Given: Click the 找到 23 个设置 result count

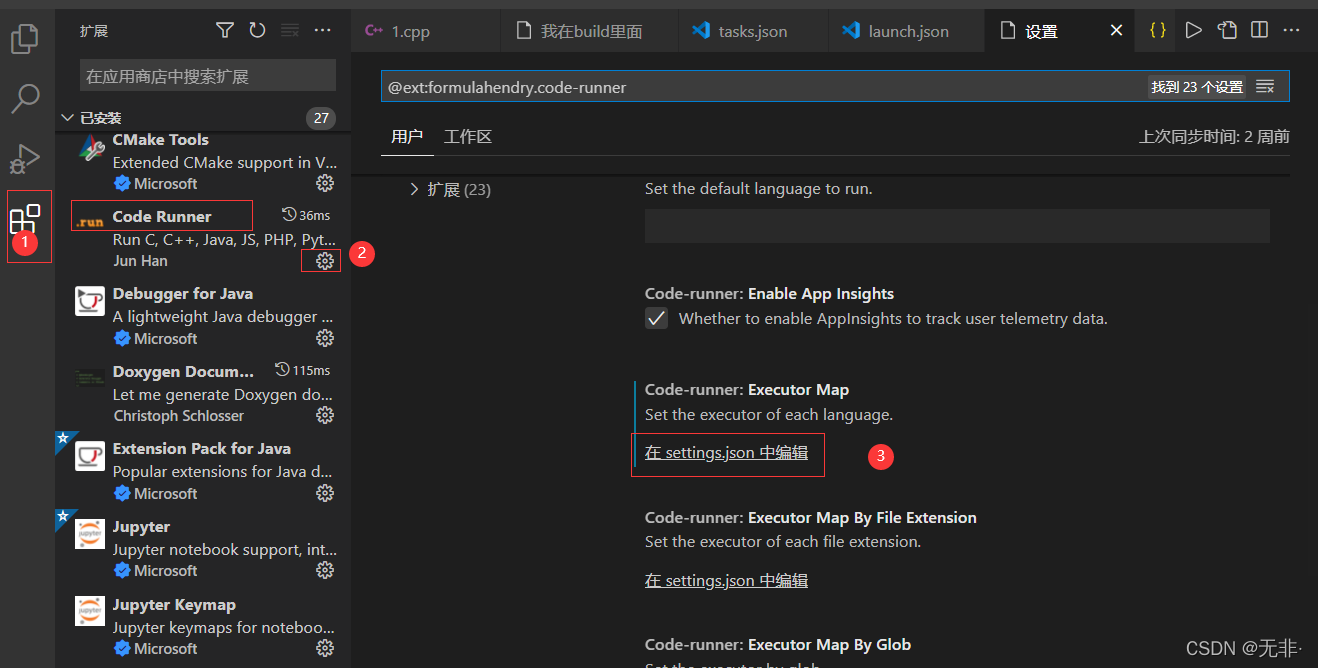Looking at the screenshot, I should tap(1197, 87).
